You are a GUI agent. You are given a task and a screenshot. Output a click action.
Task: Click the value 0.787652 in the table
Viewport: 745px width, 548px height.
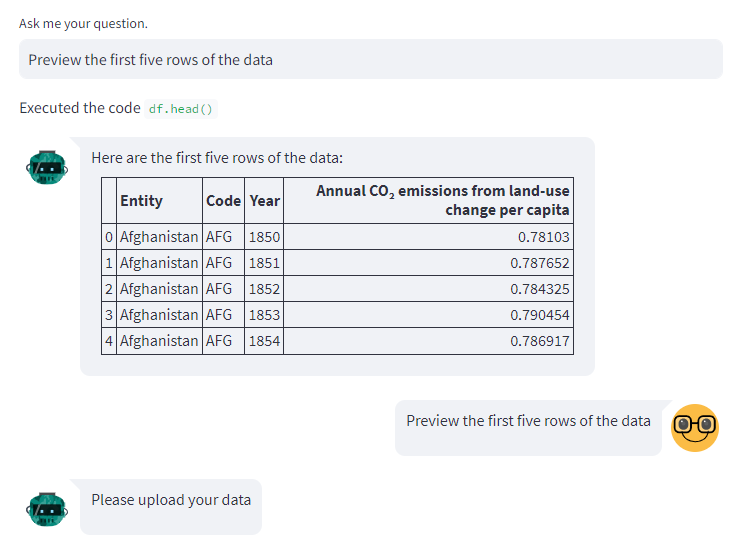point(540,263)
